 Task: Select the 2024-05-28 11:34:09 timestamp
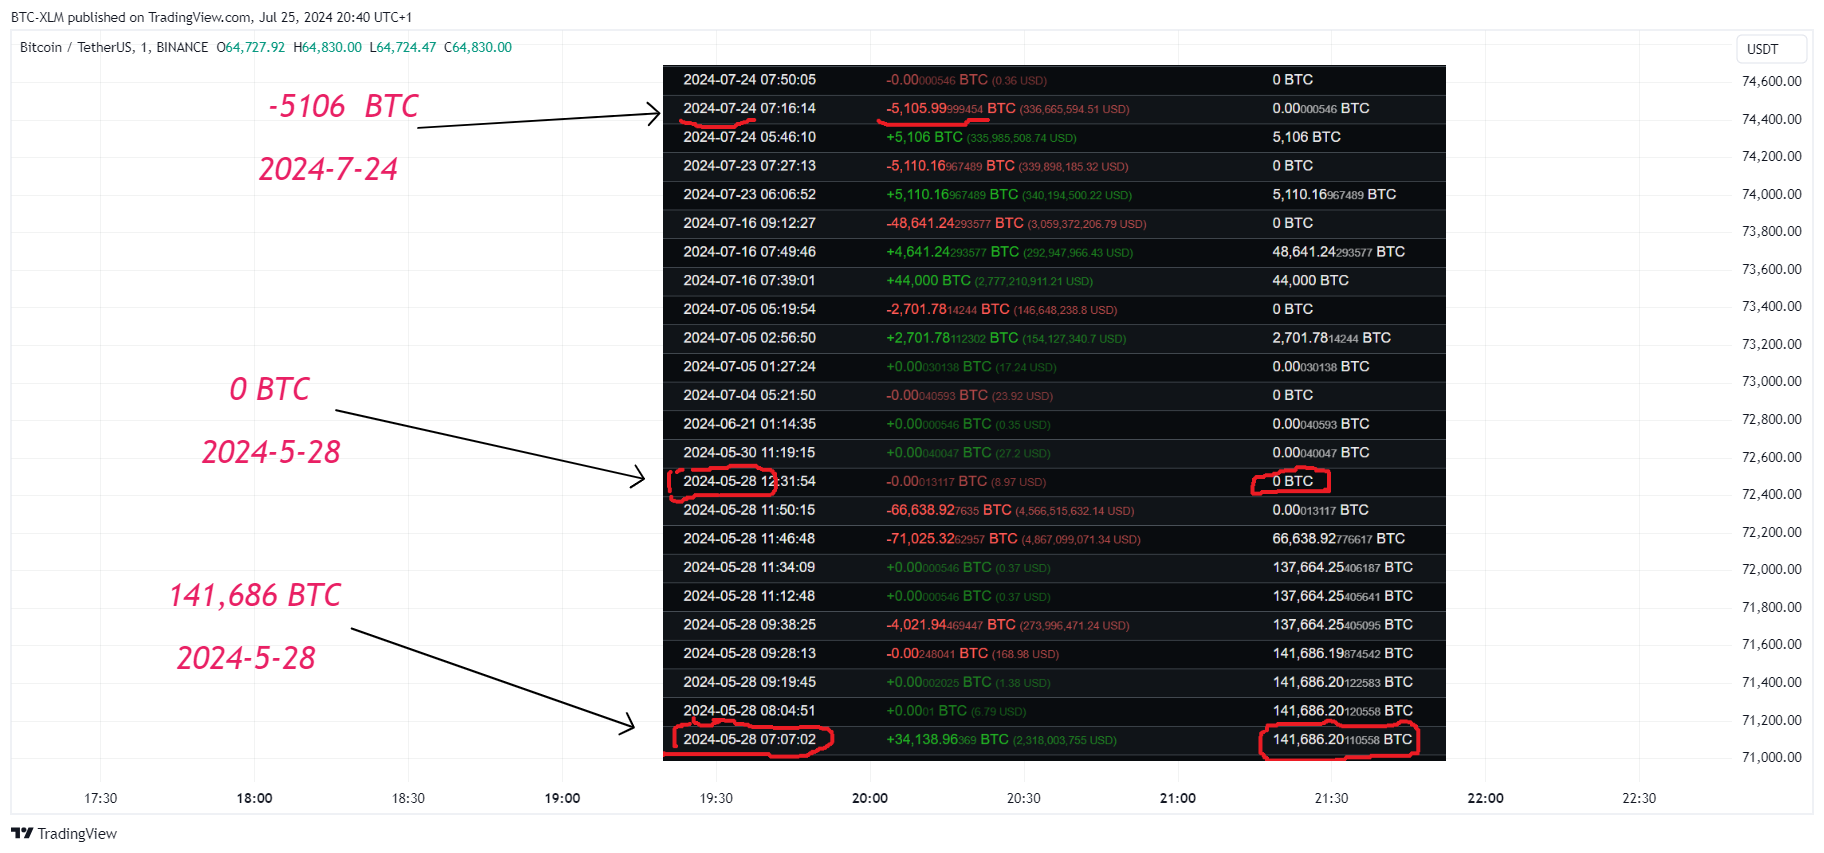pyautogui.click(x=750, y=567)
